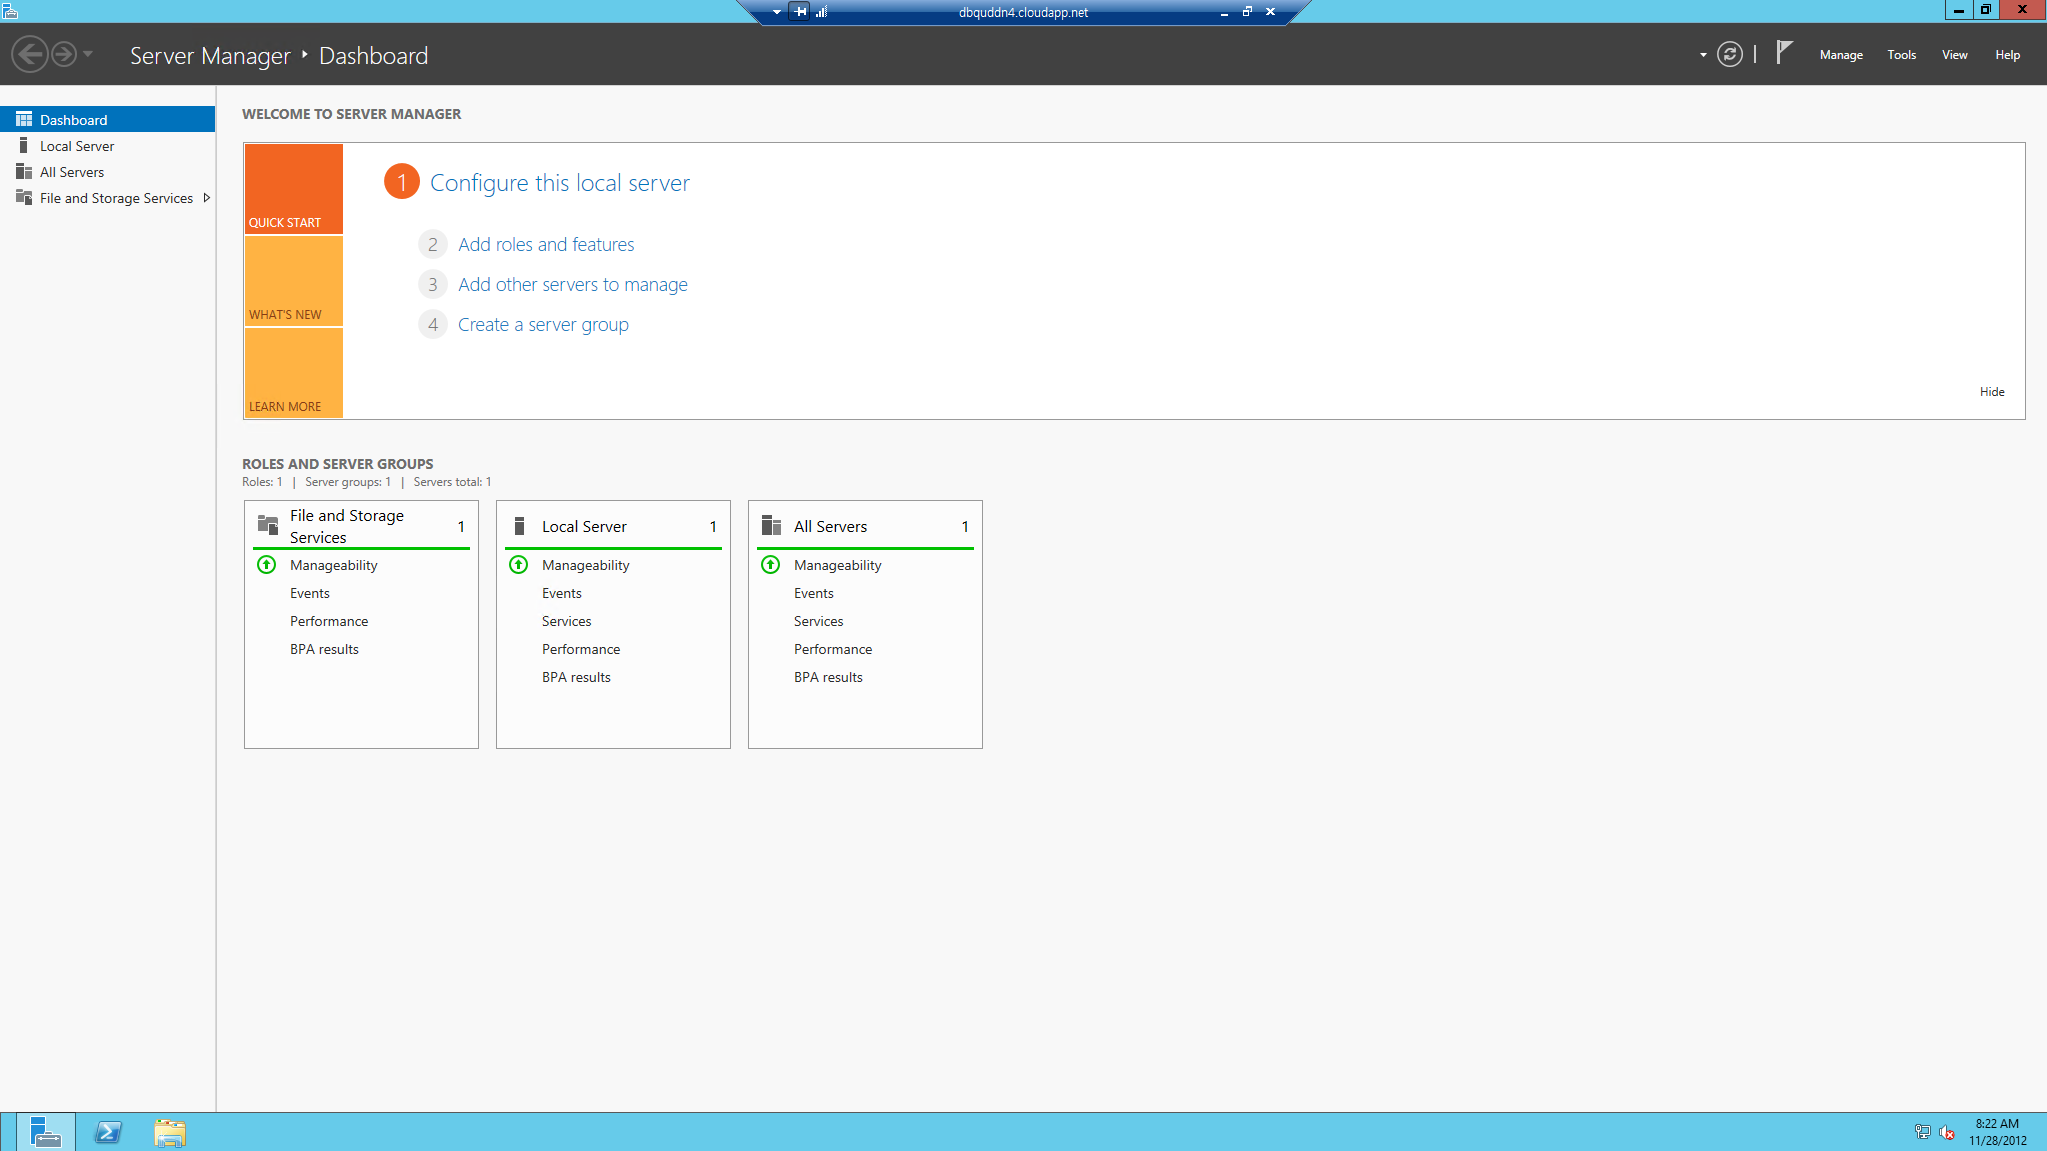Click All Servers tile icon
Image resolution: width=2047 pixels, height=1151 pixels.
pyautogui.click(x=771, y=525)
